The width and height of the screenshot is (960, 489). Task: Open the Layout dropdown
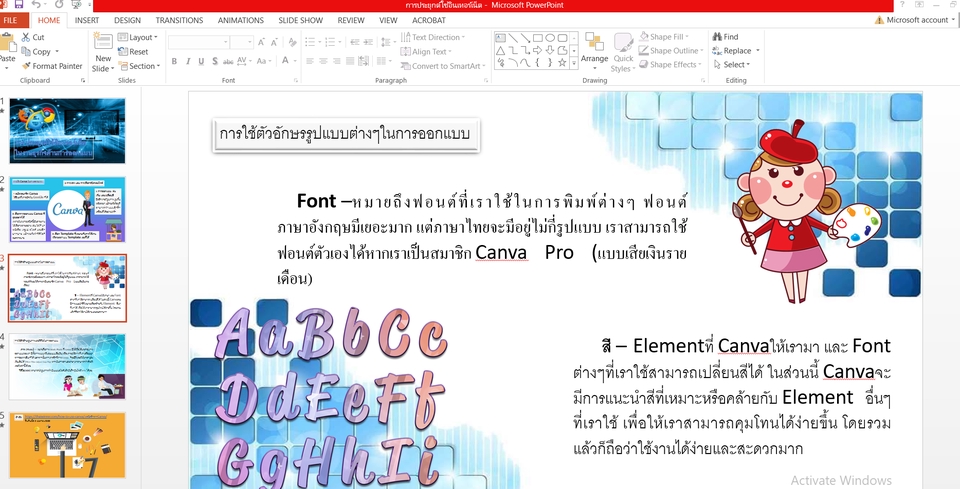click(138, 37)
